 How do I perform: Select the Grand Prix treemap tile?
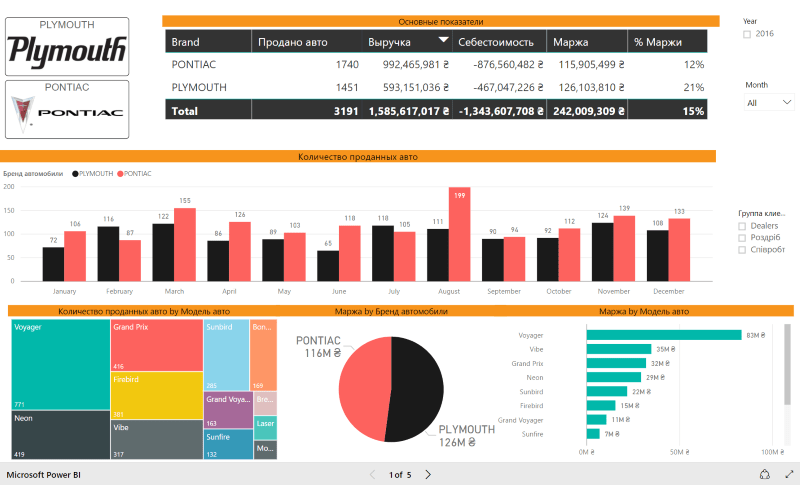157,345
